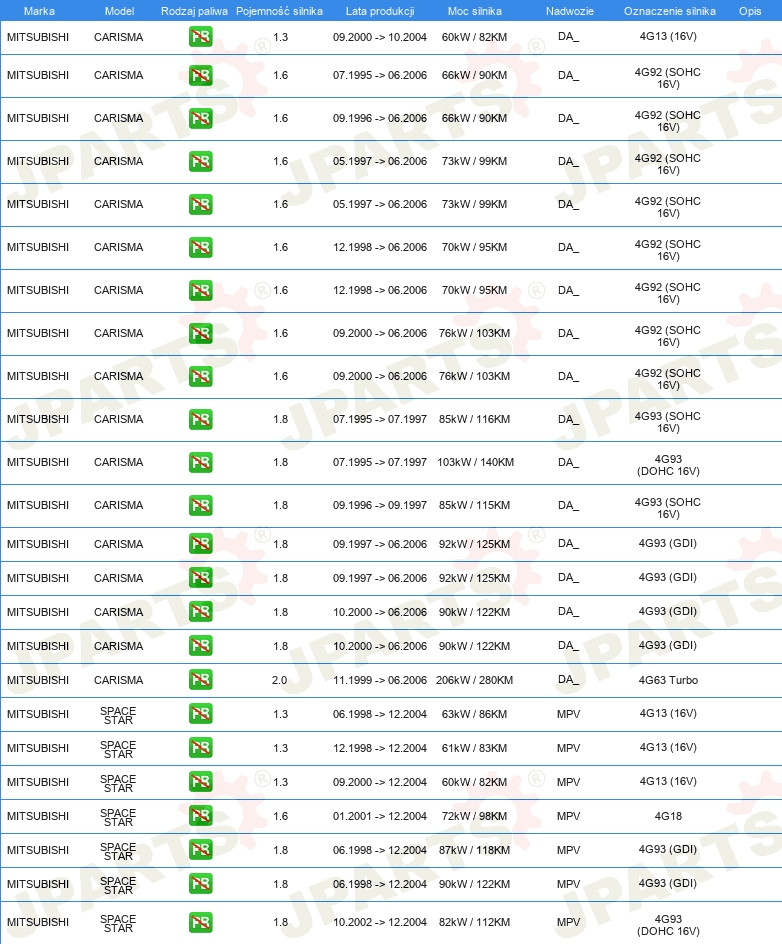The width and height of the screenshot is (782, 944).
Task: Select the 4G18 engine code cell
Action: point(668,816)
